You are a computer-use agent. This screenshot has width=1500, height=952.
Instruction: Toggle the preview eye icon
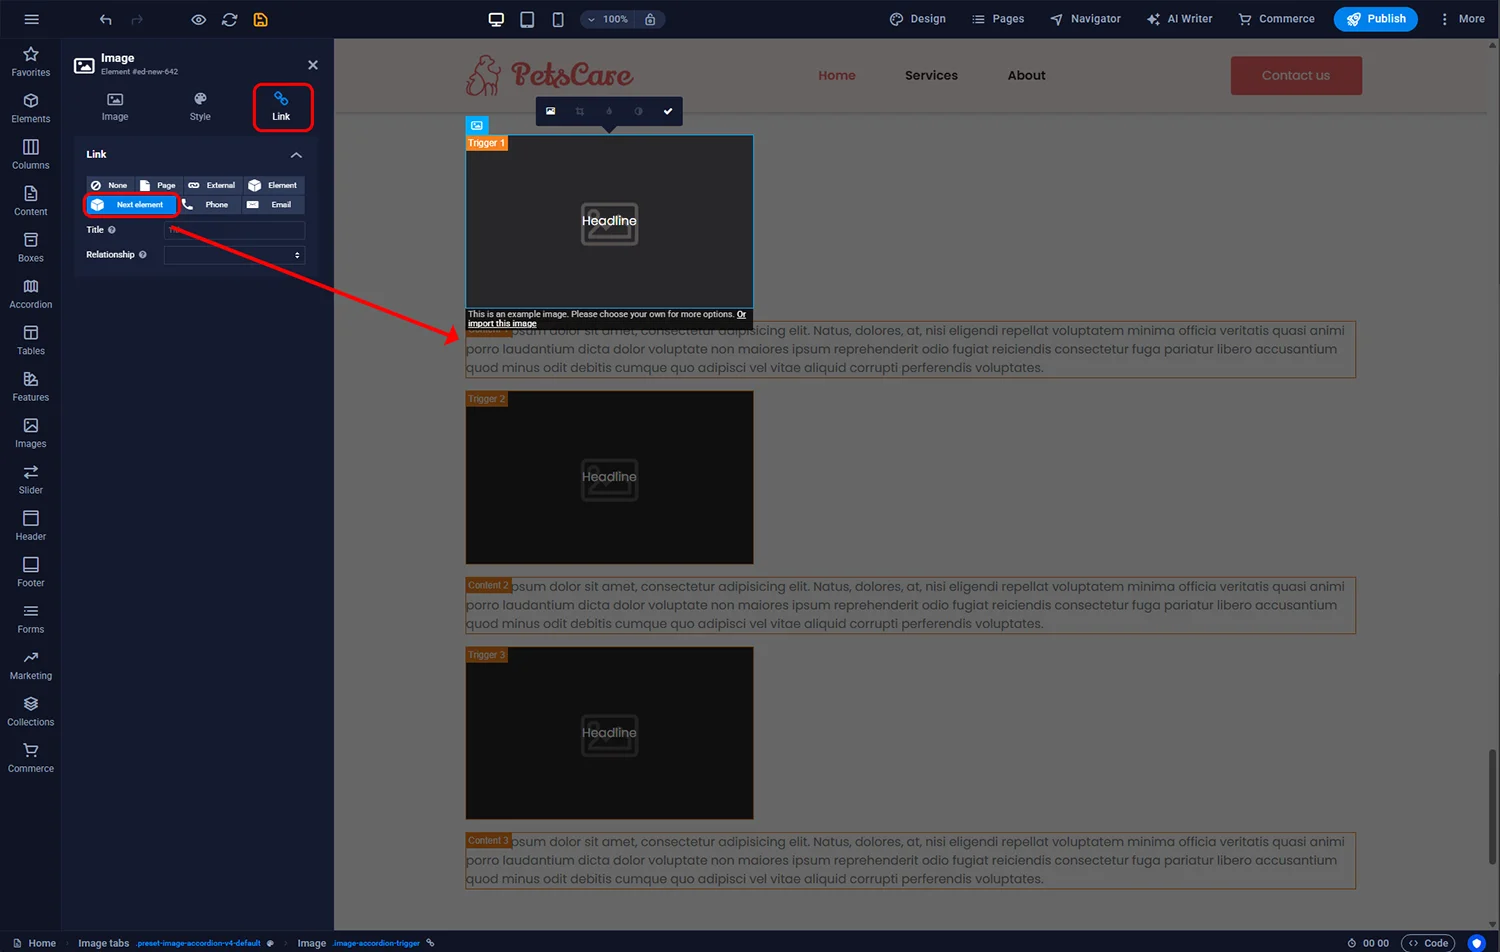click(198, 20)
